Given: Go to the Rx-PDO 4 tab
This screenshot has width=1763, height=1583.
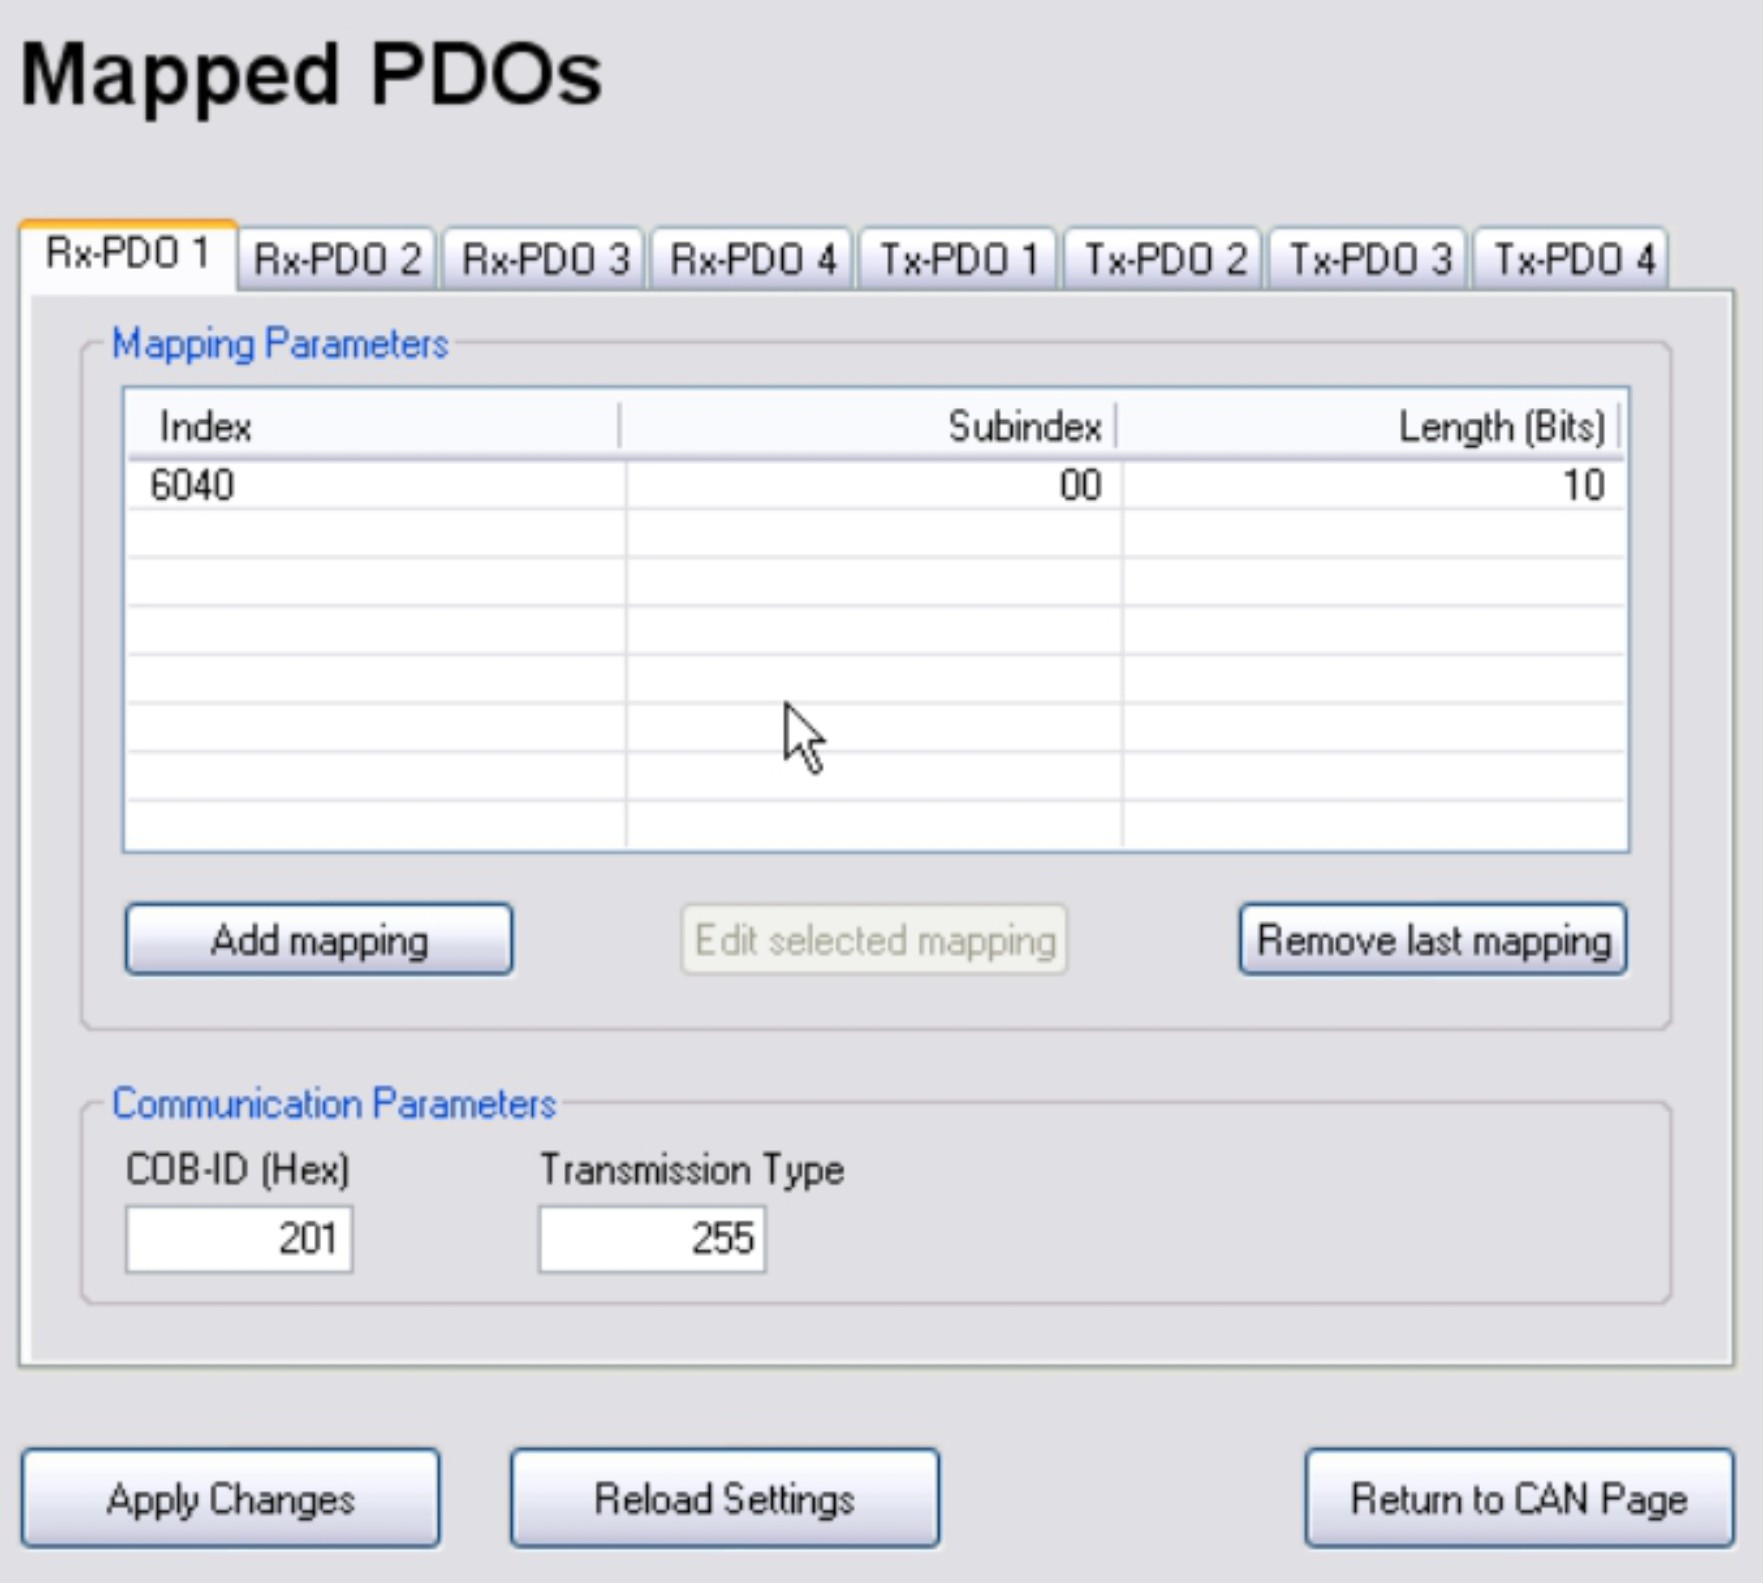Looking at the screenshot, I should tap(752, 260).
